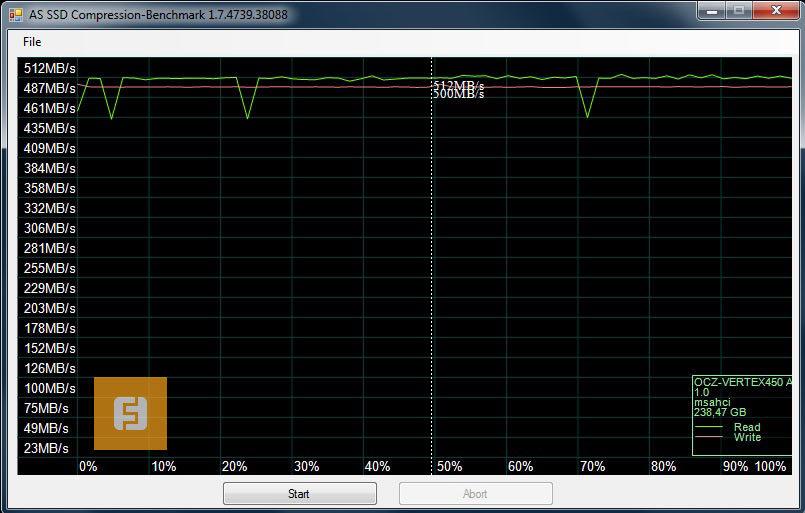
Task: Click the msahci driver text in legend
Action: click(x=712, y=402)
